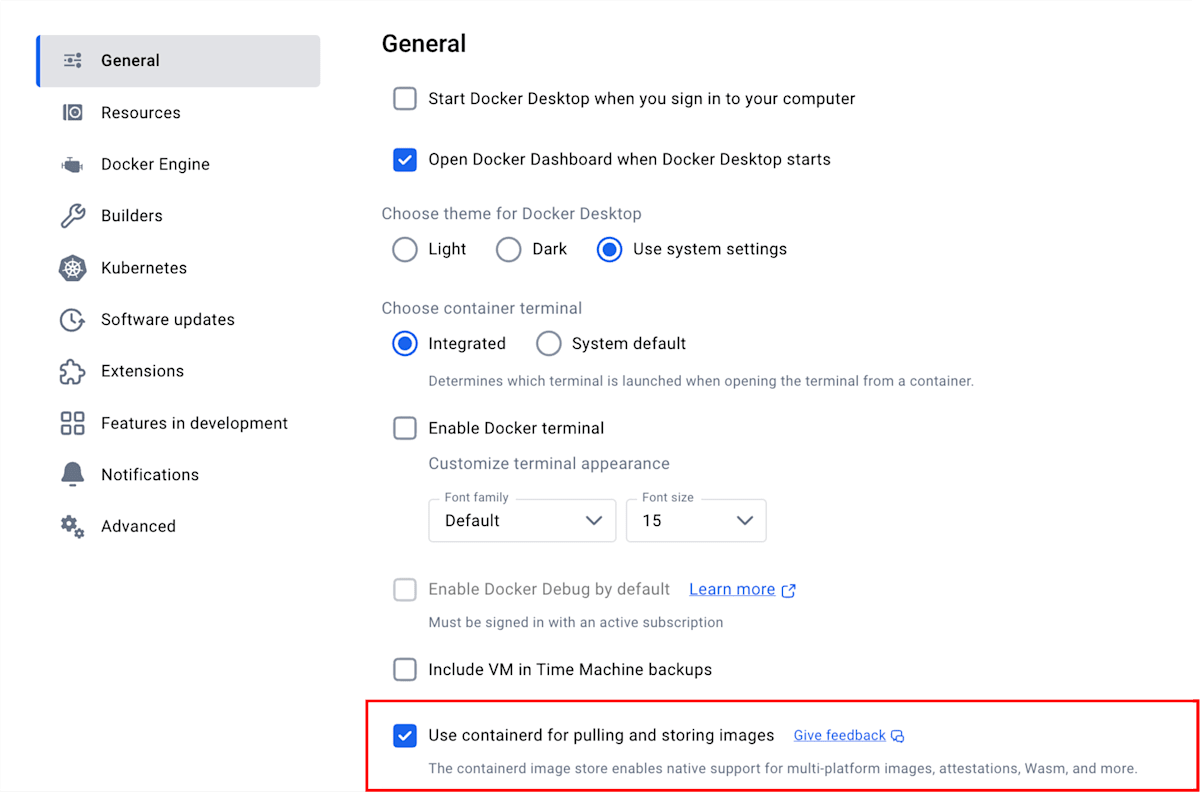Select Extensions label in sidebar
This screenshot has width=1200, height=793.
[x=143, y=371]
